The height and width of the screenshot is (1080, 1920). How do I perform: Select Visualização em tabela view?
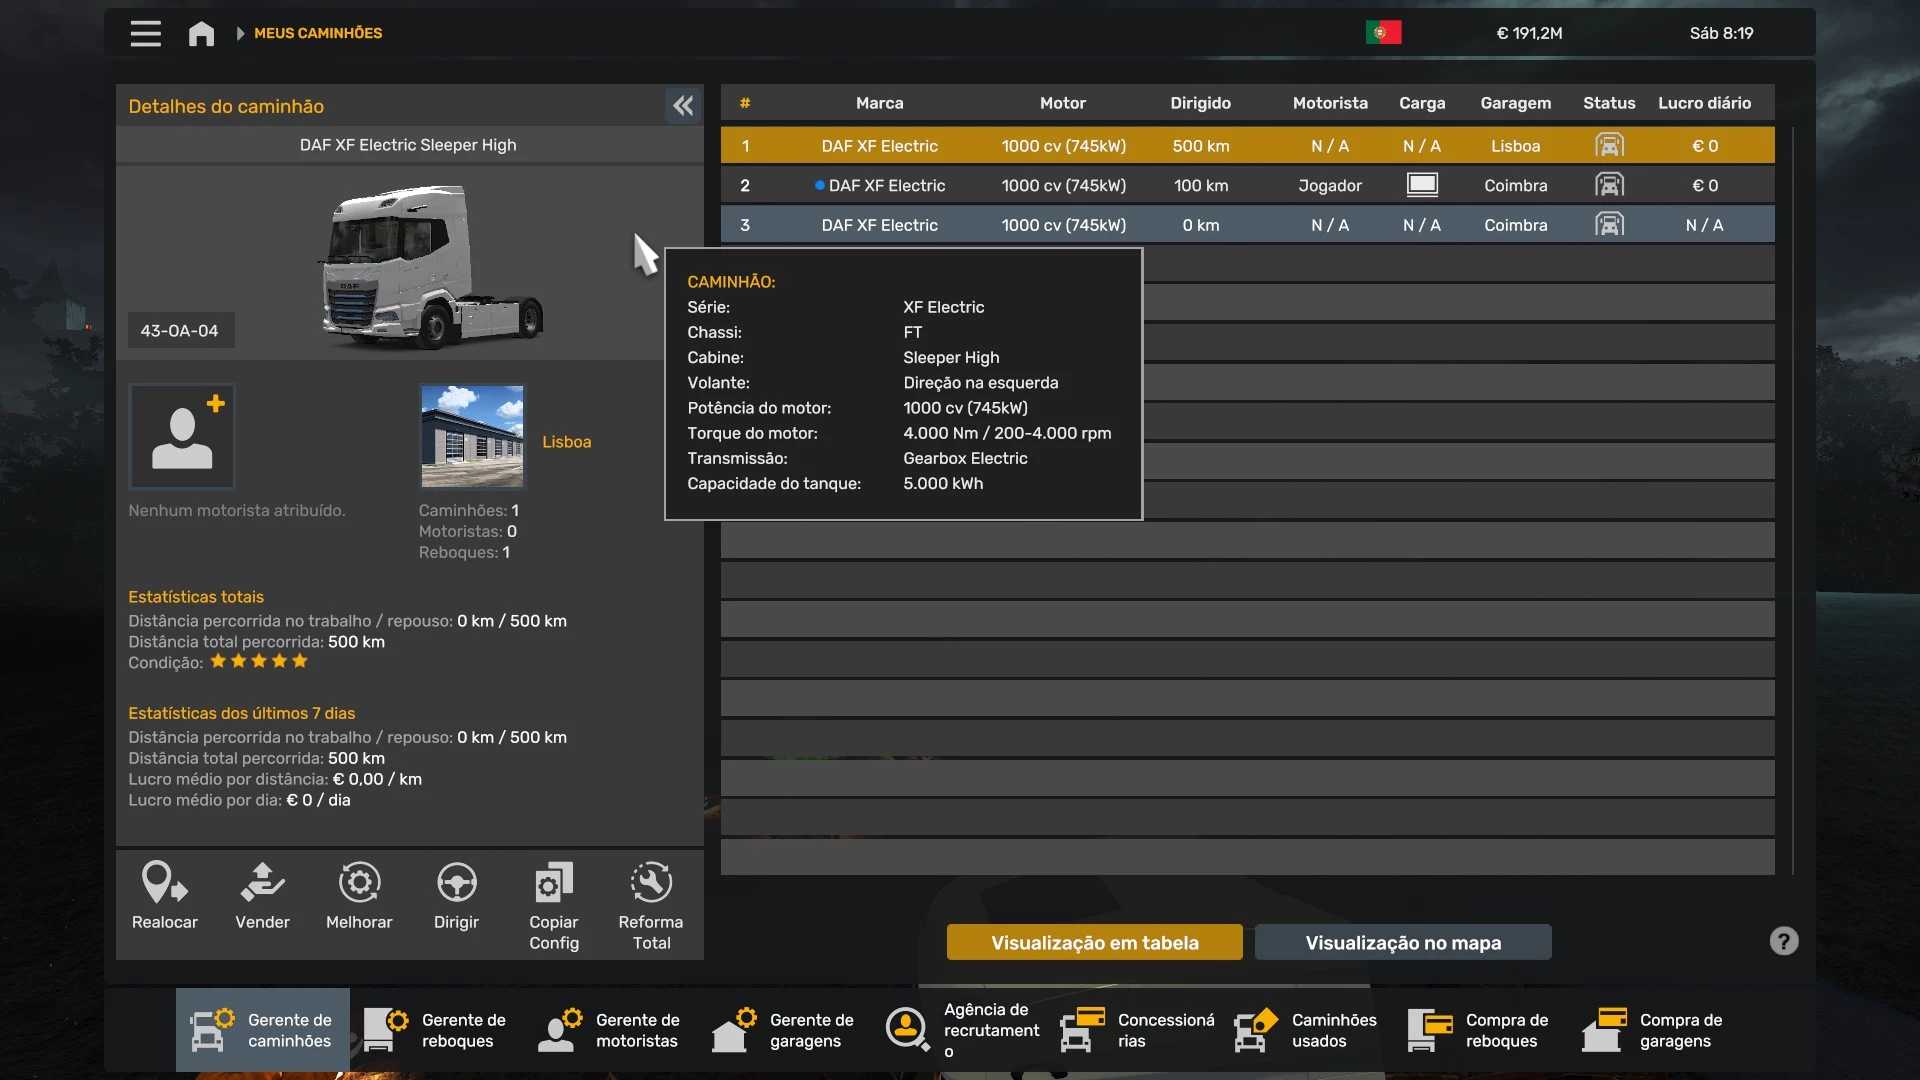click(1094, 943)
